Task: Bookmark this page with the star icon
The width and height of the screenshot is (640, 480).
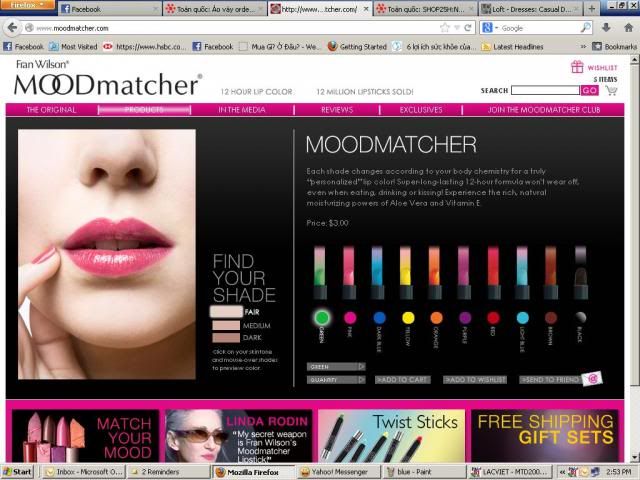Action: (444, 28)
